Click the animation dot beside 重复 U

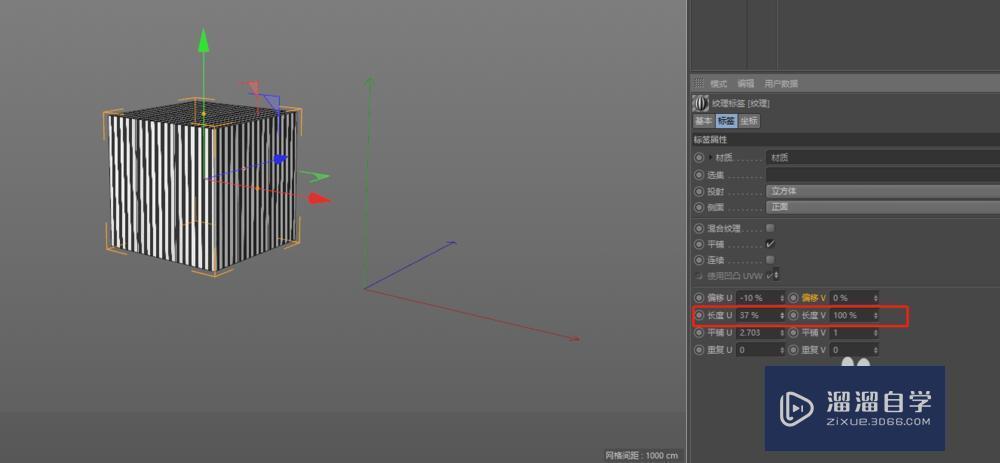[x=699, y=349]
